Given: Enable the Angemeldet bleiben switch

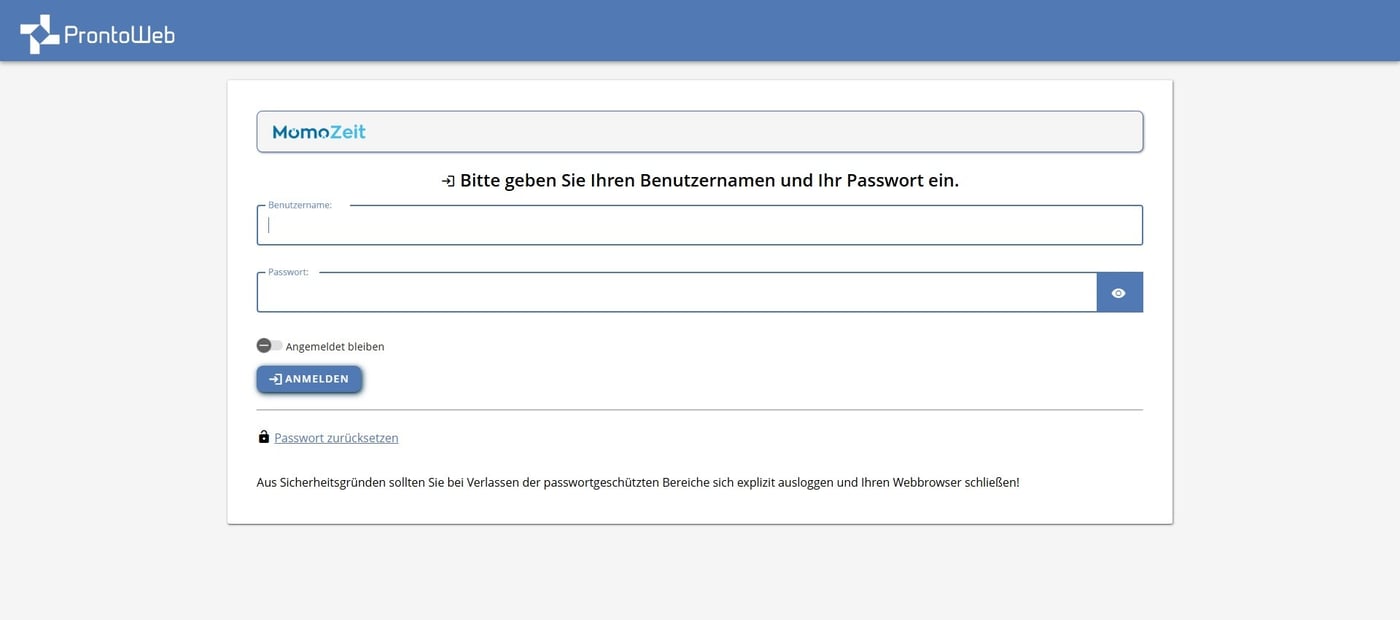Looking at the screenshot, I should 269,346.
